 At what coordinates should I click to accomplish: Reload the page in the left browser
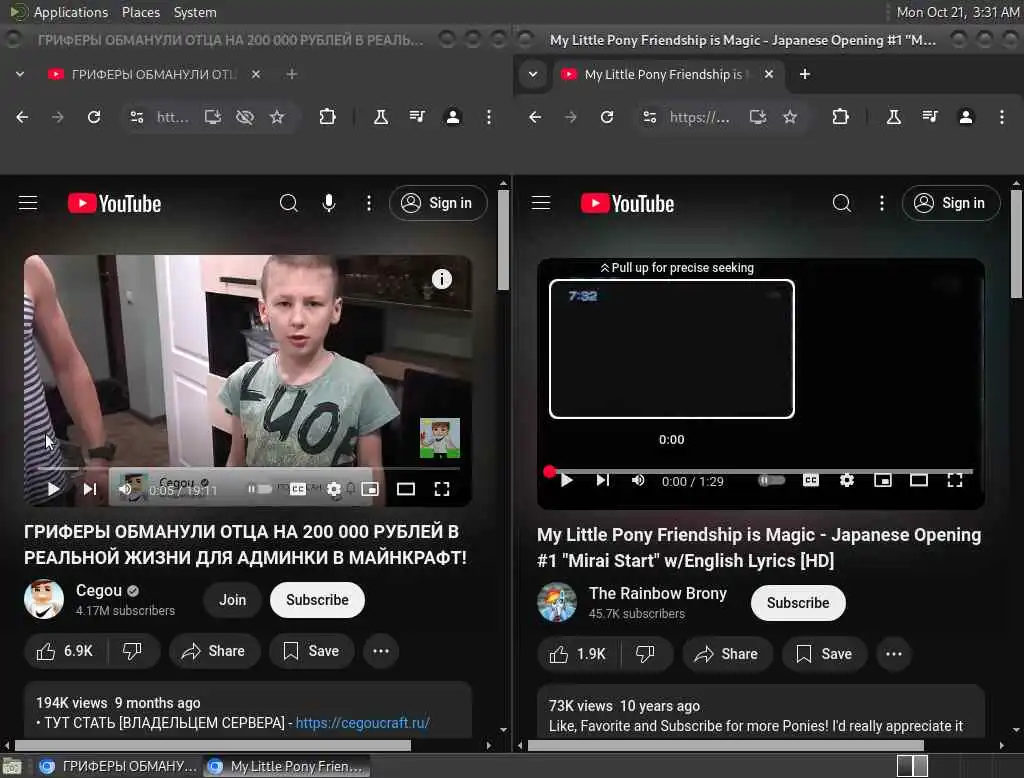[x=94, y=117]
